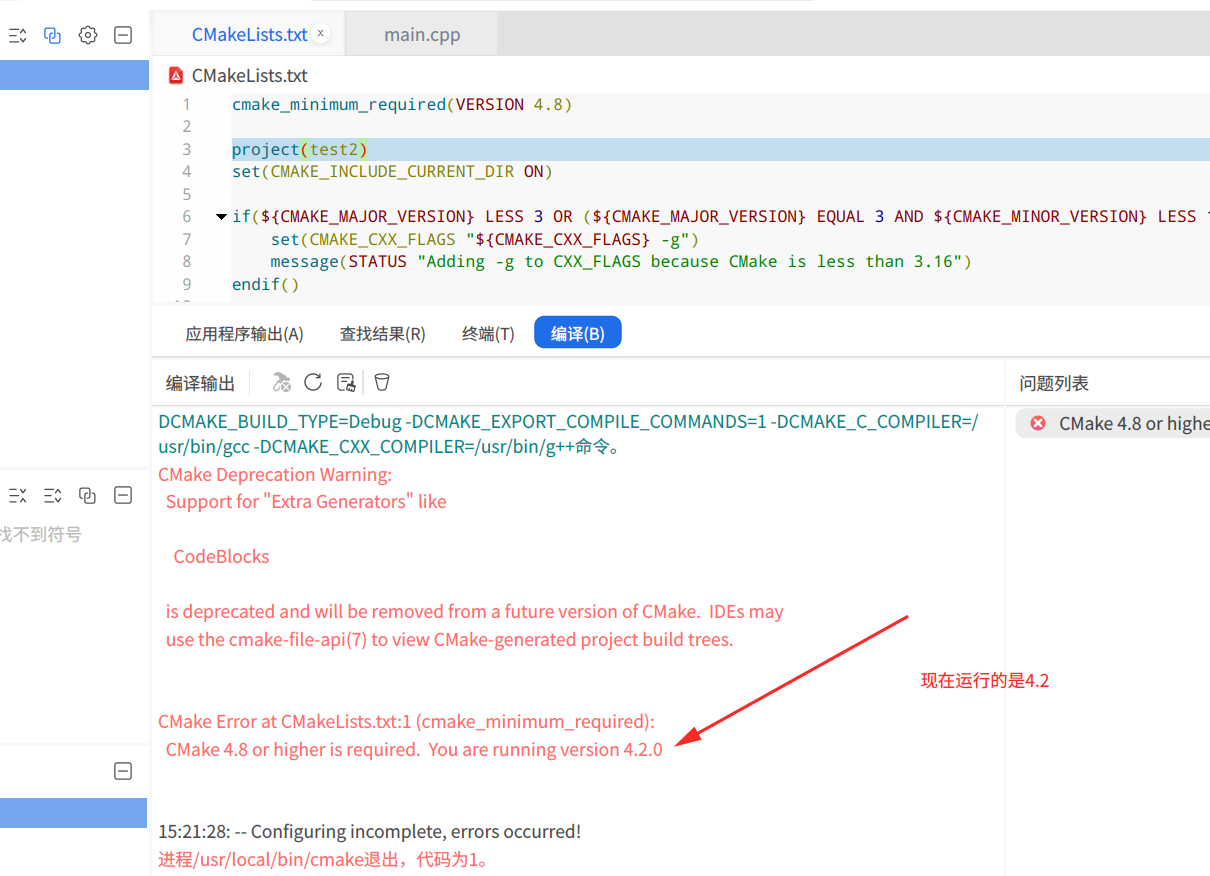Viewport: 1210px width, 876px height.
Task: Click the "Configuring incomplete, errors occurred!" line
Action: (369, 832)
